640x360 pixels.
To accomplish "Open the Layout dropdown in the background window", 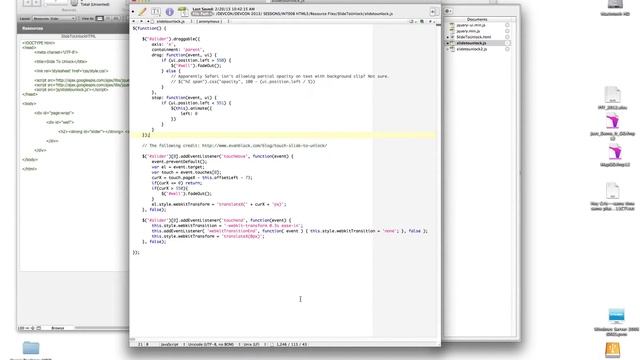I will tap(53, 18).
